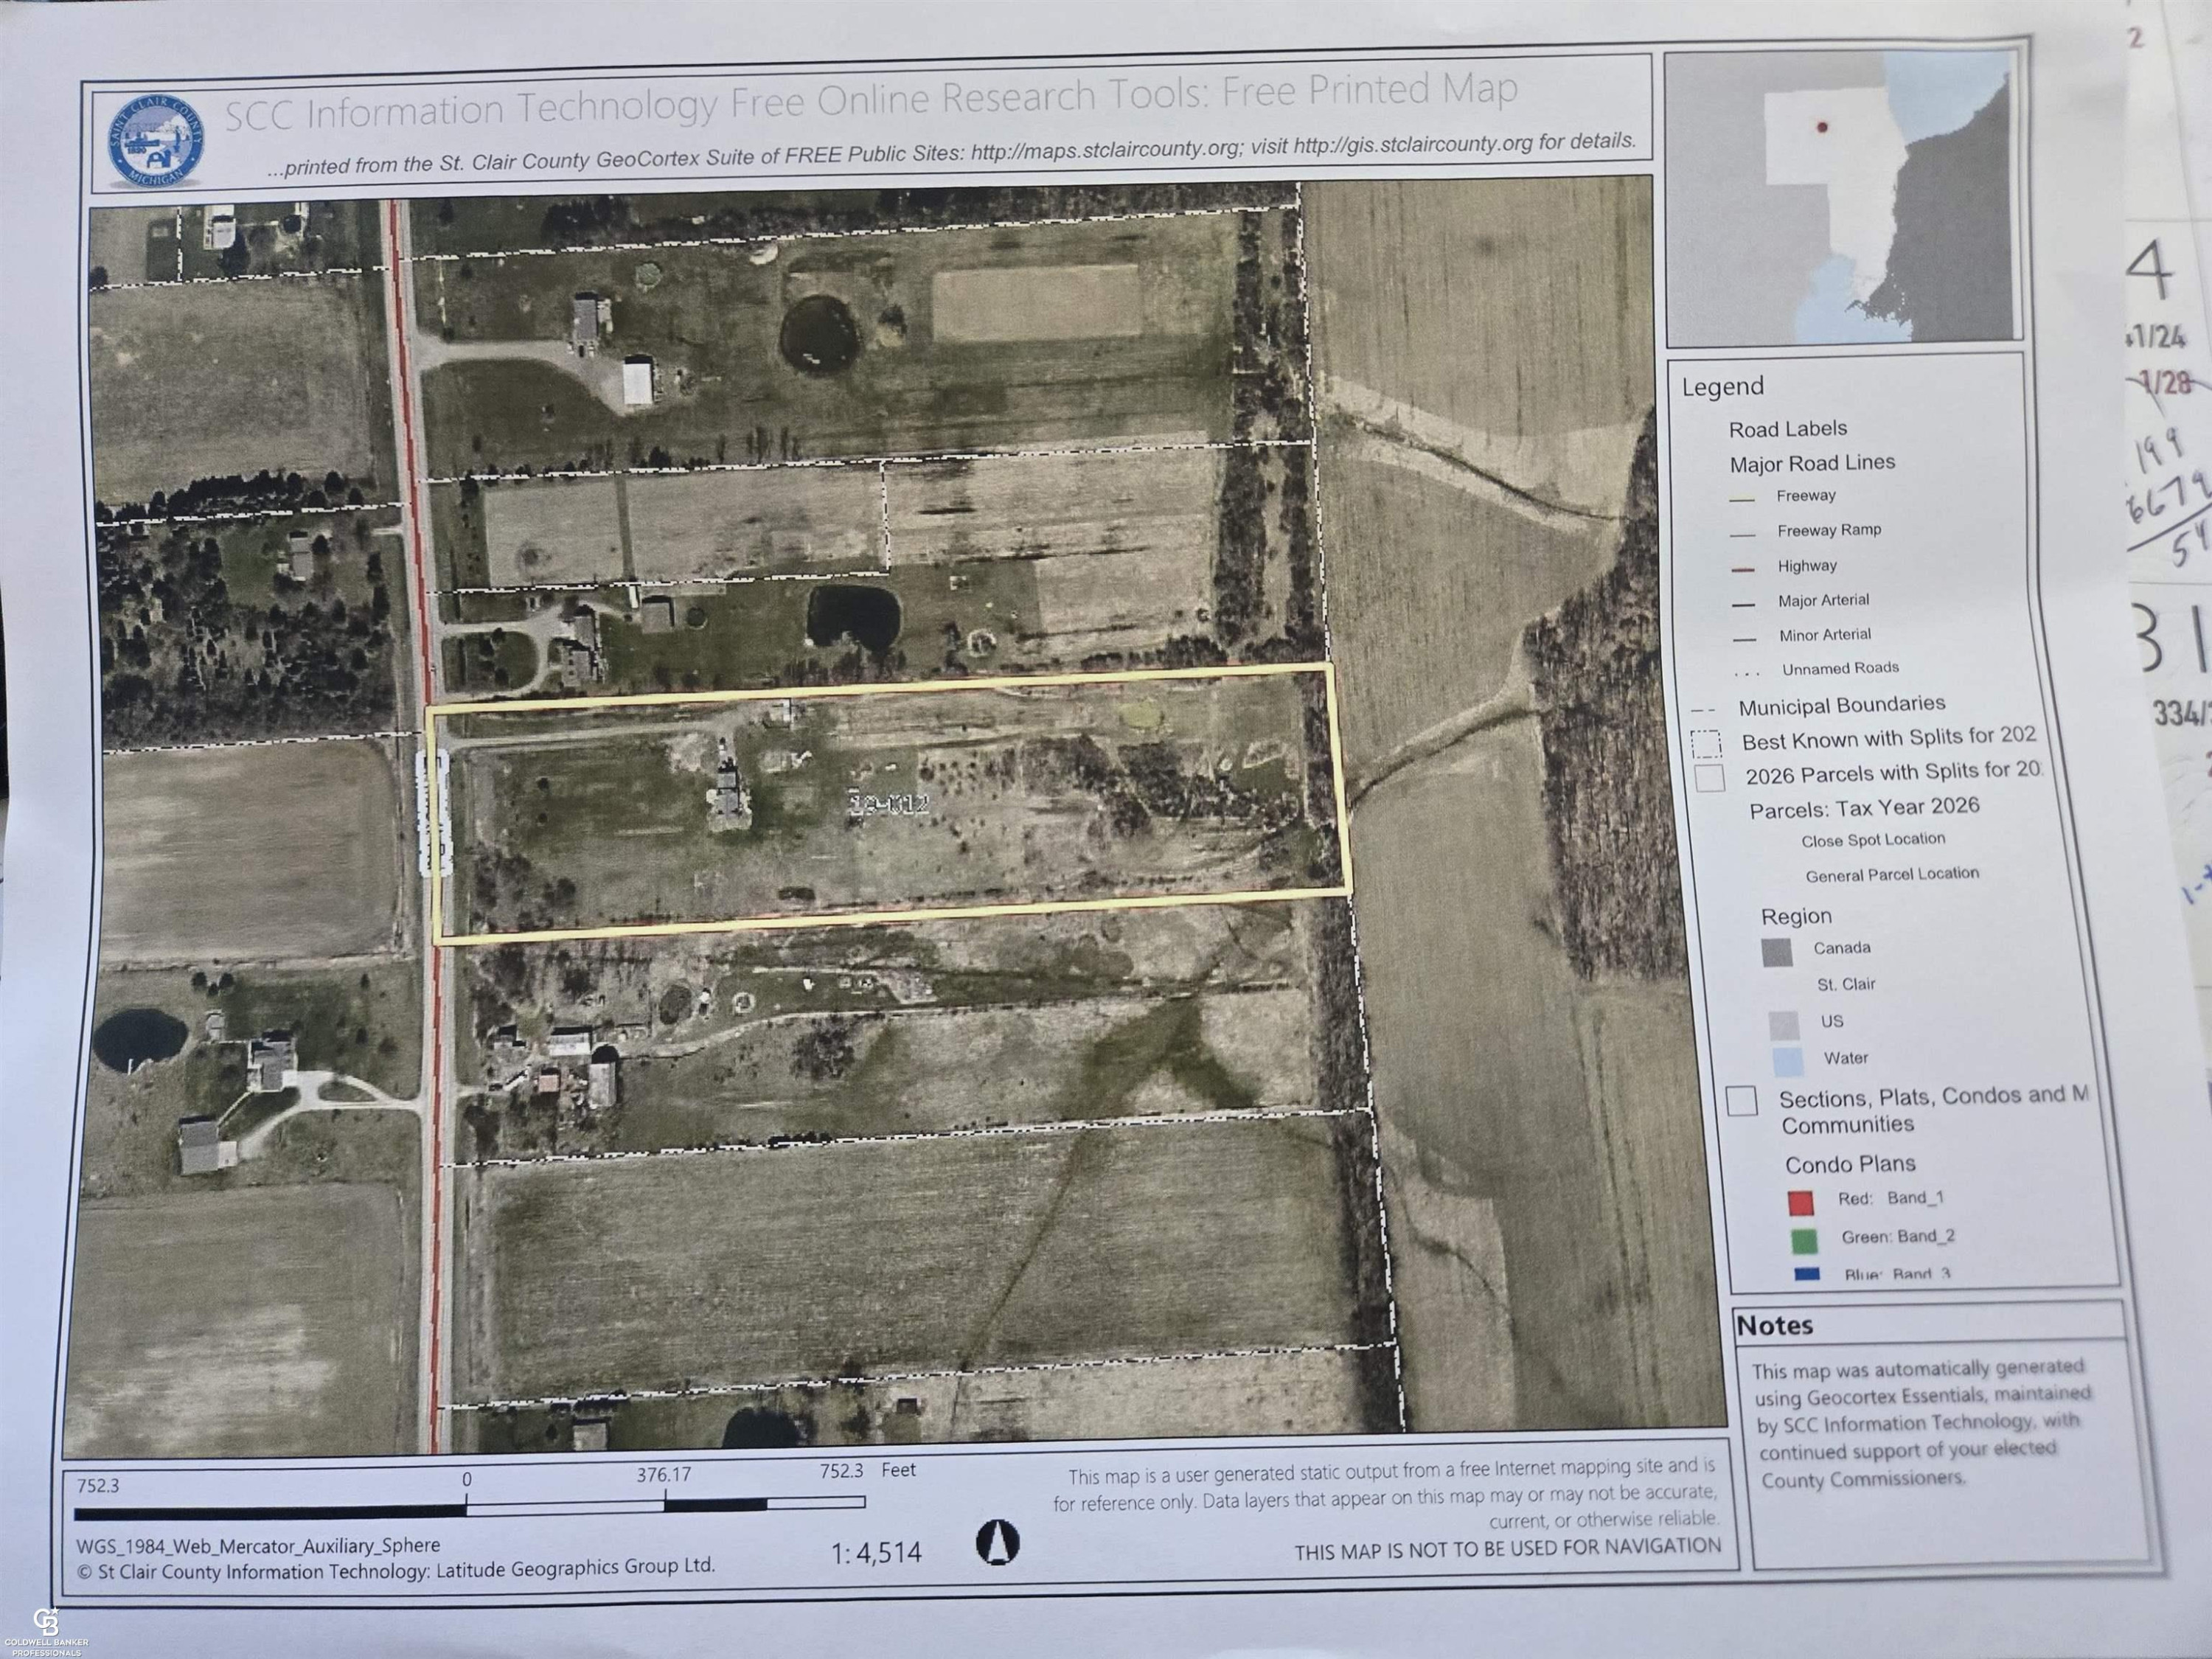Click the WGS_1984_Web_Mercator_Auxiliary_Sphere text

258,1546
